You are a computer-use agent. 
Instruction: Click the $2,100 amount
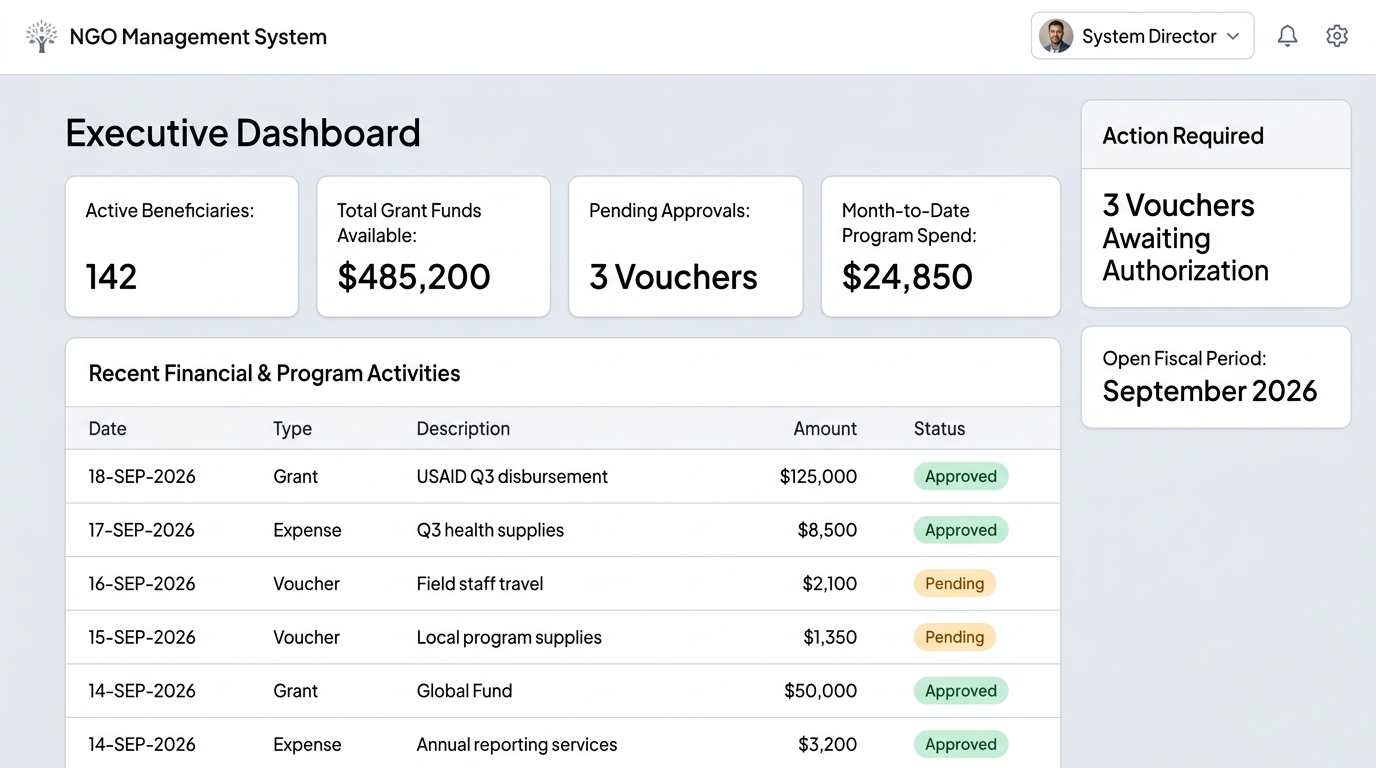830,584
